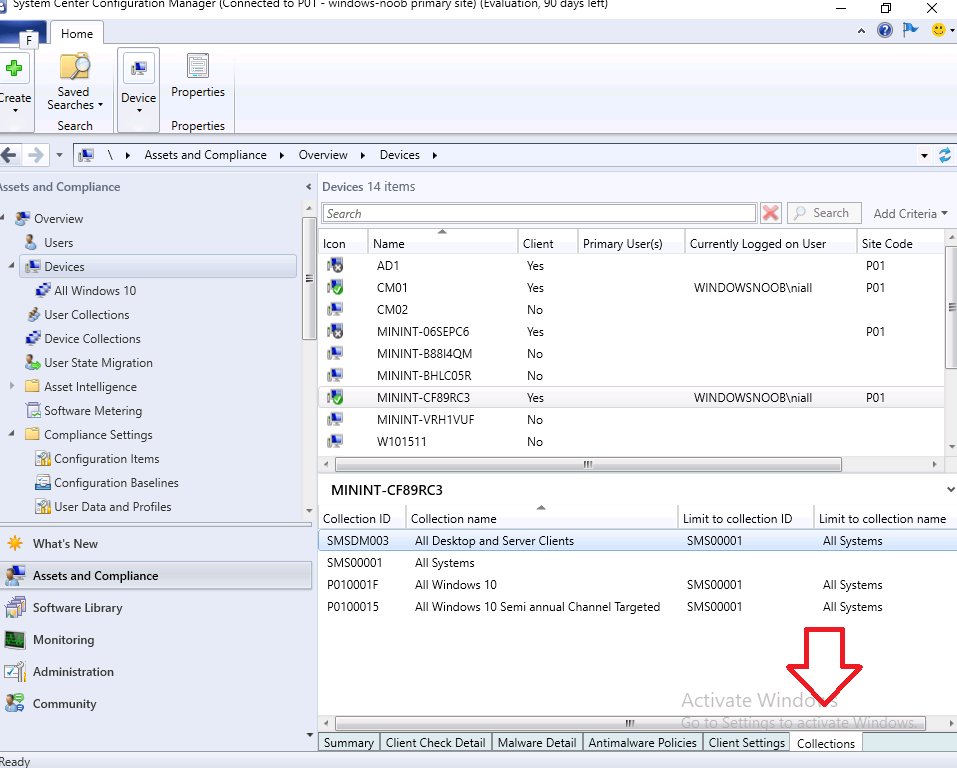Minimize the ribbon with the up chevron
Viewport: 957px width, 768px height.
[861, 31]
